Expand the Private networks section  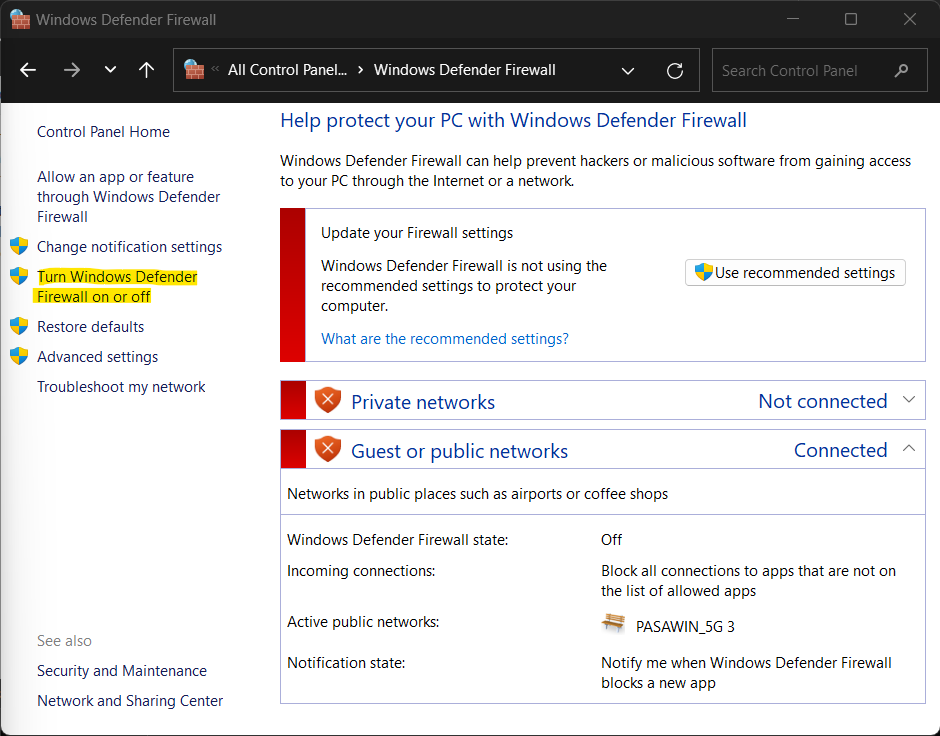908,400
